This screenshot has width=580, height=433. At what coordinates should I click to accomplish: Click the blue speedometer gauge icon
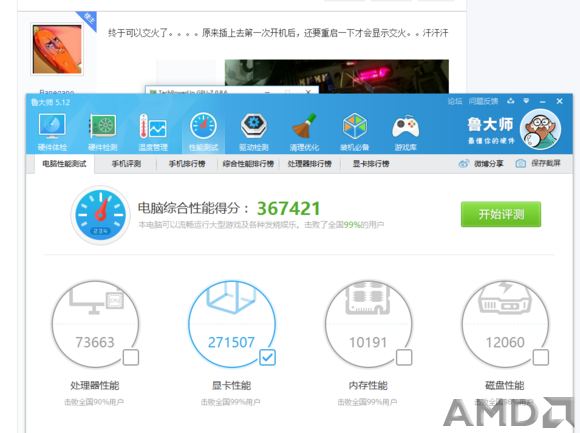coord(100,215)
